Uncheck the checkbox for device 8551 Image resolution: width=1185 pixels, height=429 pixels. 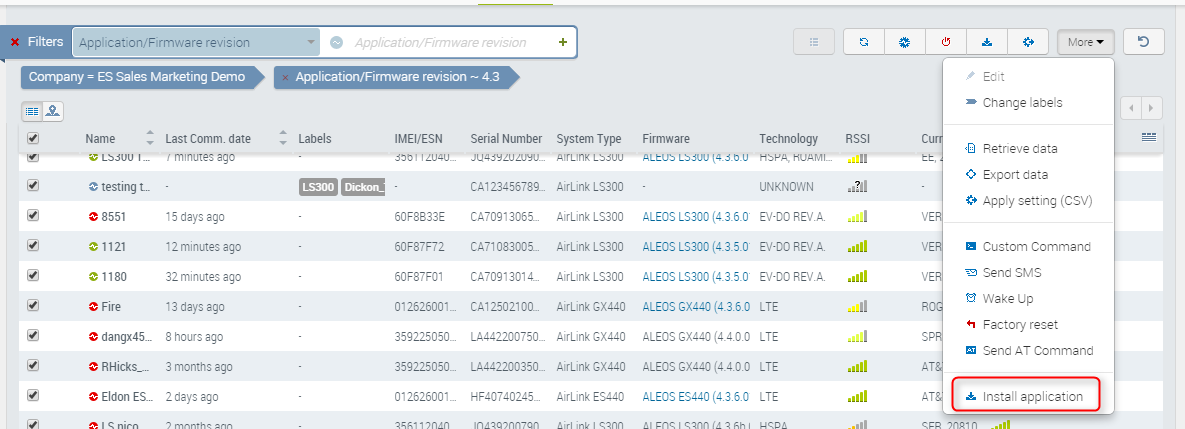coord(33,216)
